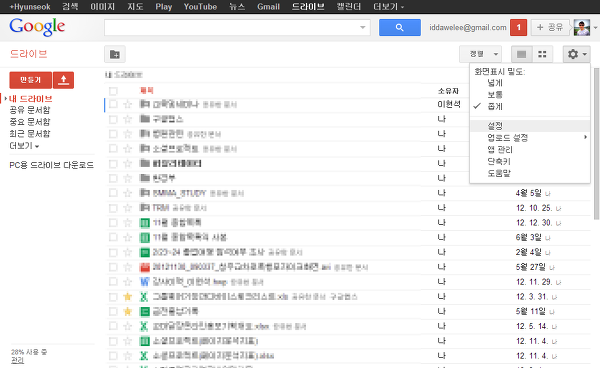
Task: Check the .hwp file checkbox
Action: click(x=113, y=282)
